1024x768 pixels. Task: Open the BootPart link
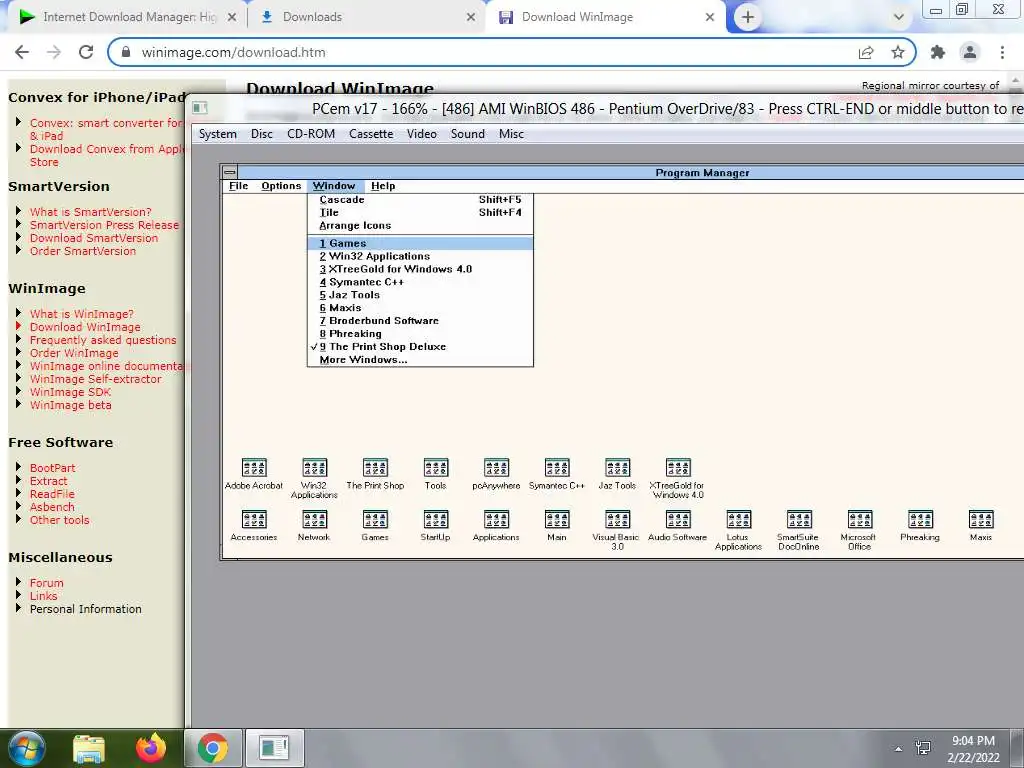[x=52, y=468]
